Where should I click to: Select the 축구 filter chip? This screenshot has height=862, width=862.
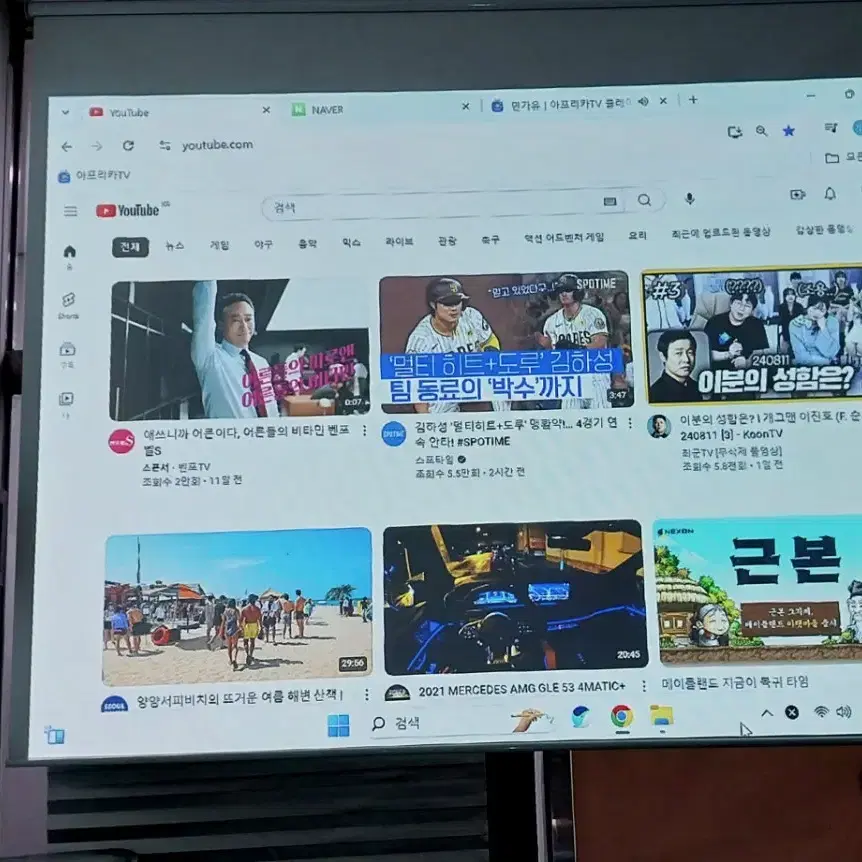point(490,239)
